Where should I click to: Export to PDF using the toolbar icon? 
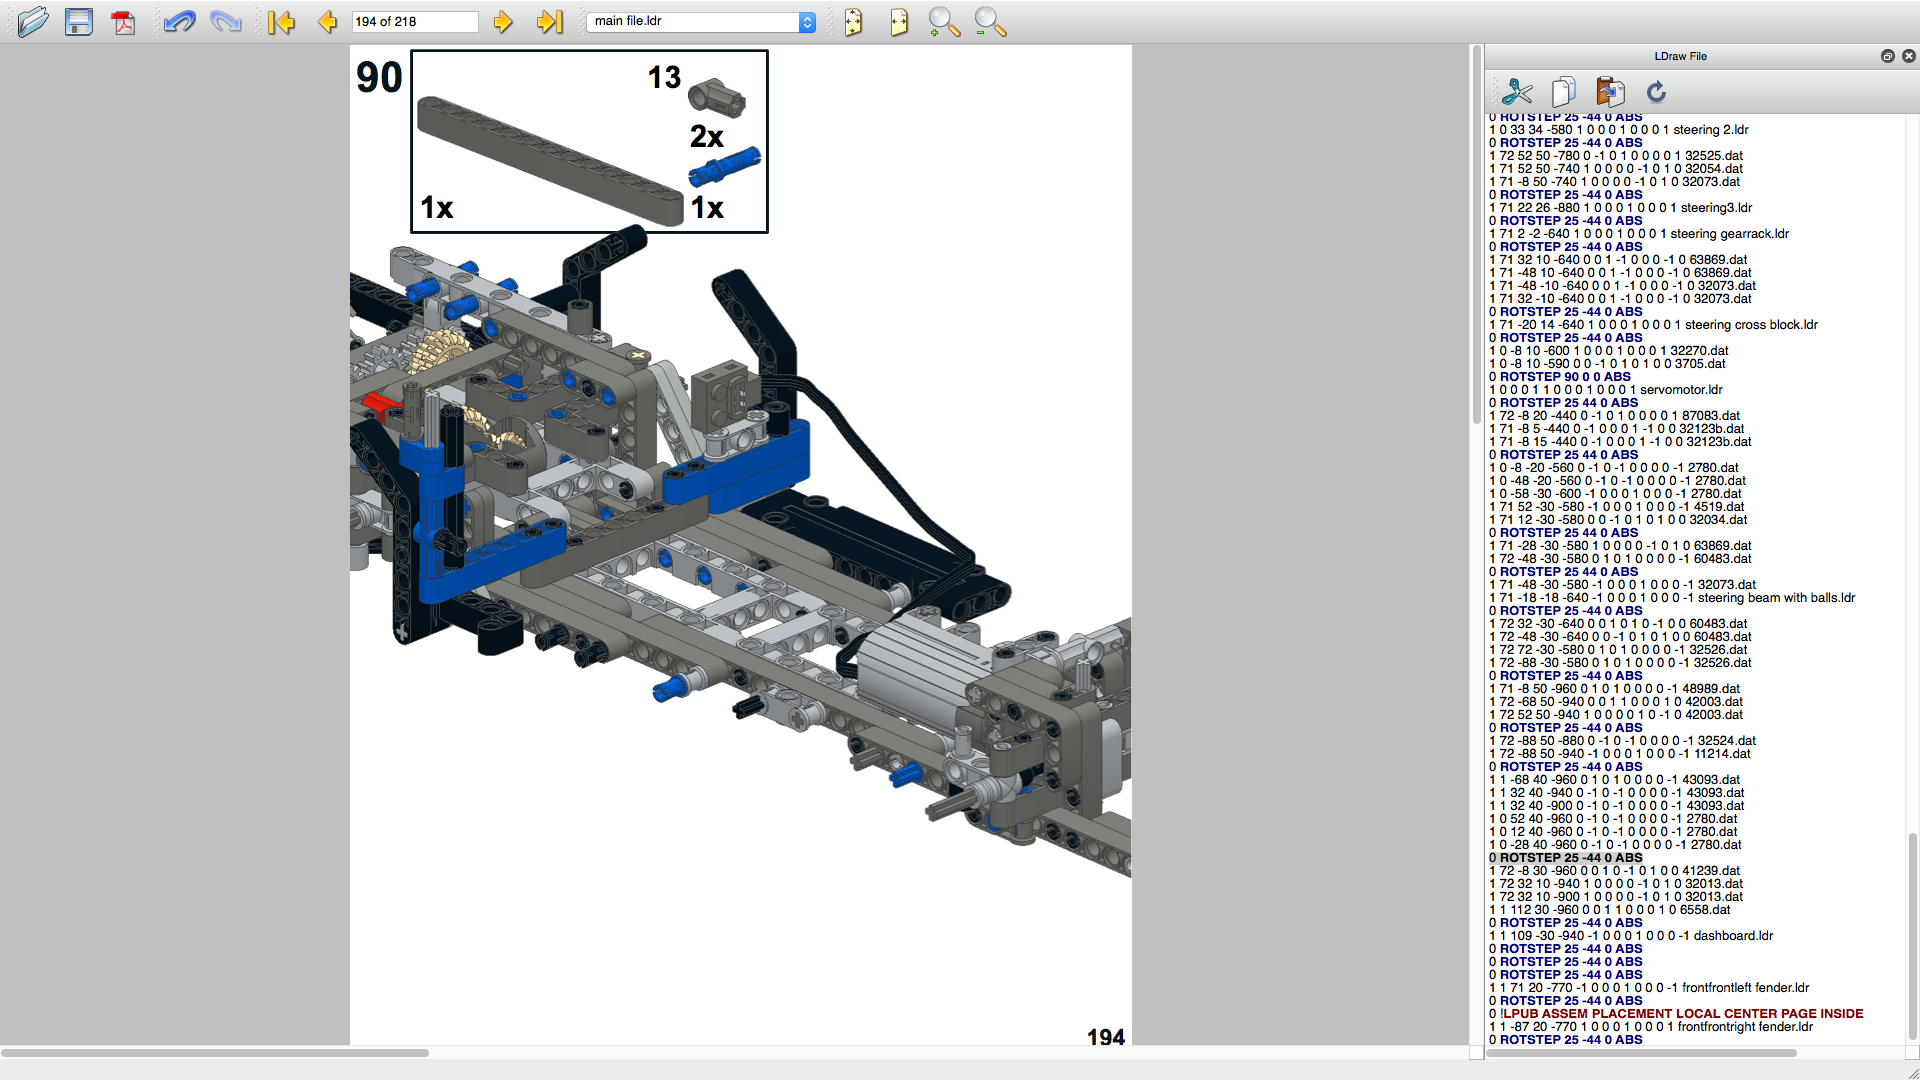tap(124, 21)
